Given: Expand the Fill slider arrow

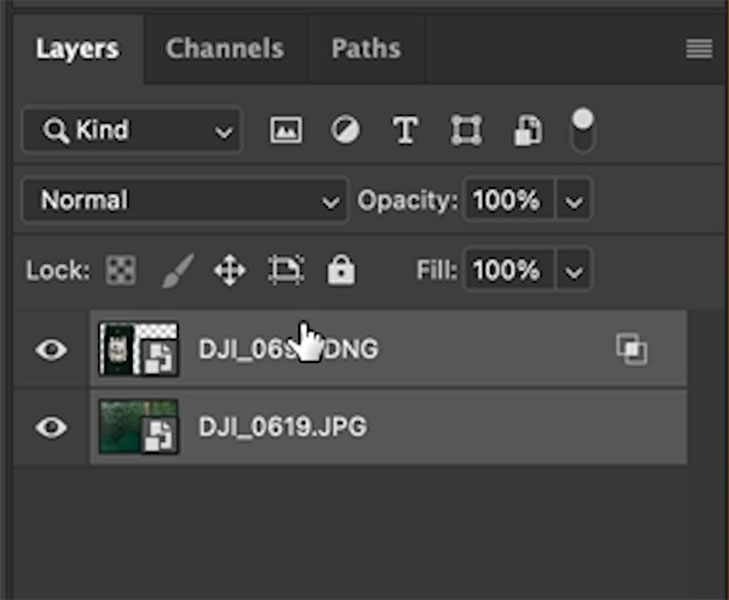Looking at the screenshot, I should click(x=574, y=270).
